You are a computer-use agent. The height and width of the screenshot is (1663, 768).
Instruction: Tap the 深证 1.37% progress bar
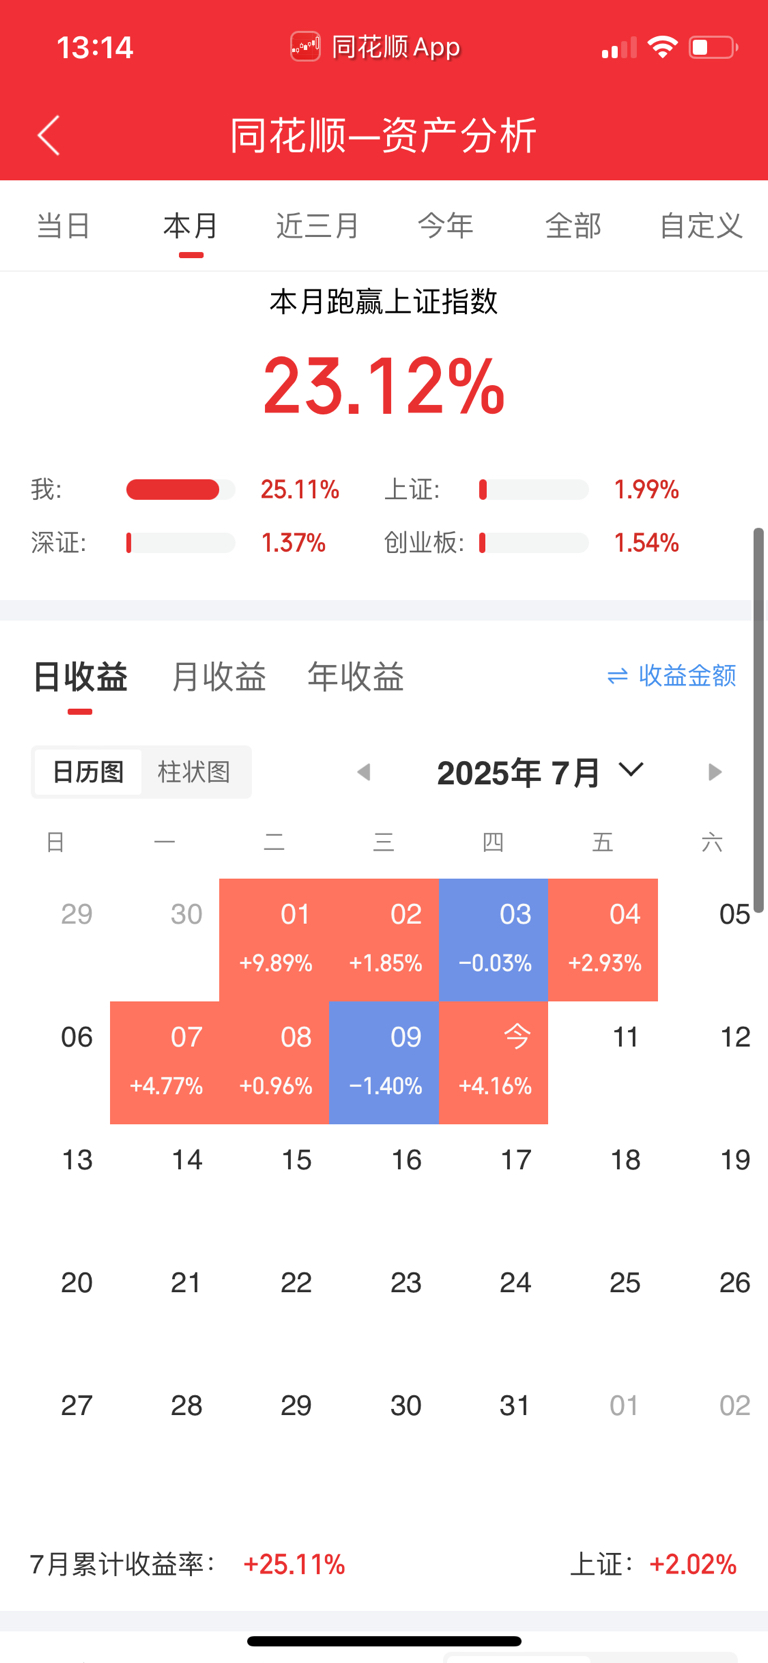click(180, 543)
